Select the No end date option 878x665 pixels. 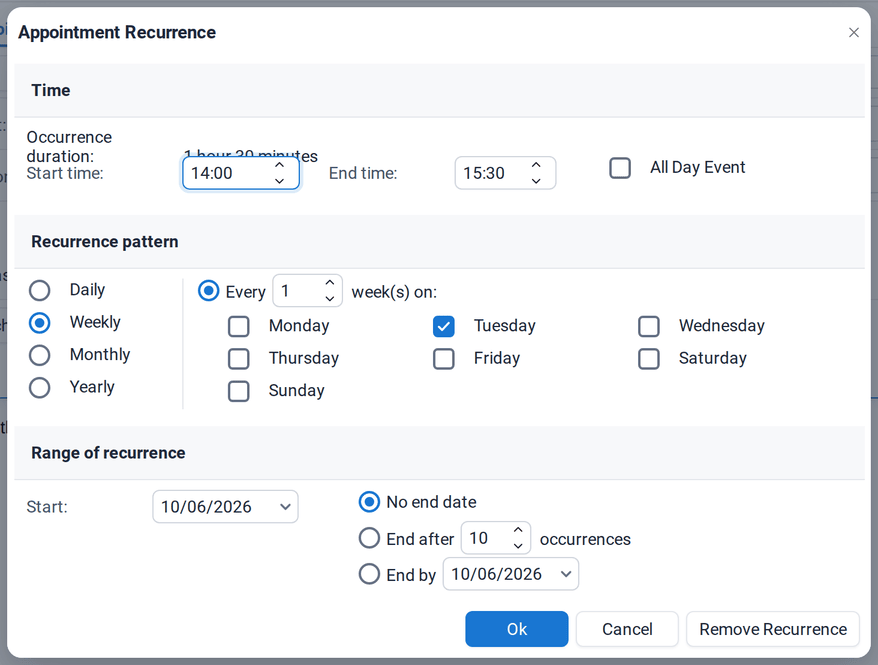tap(369, 502)
